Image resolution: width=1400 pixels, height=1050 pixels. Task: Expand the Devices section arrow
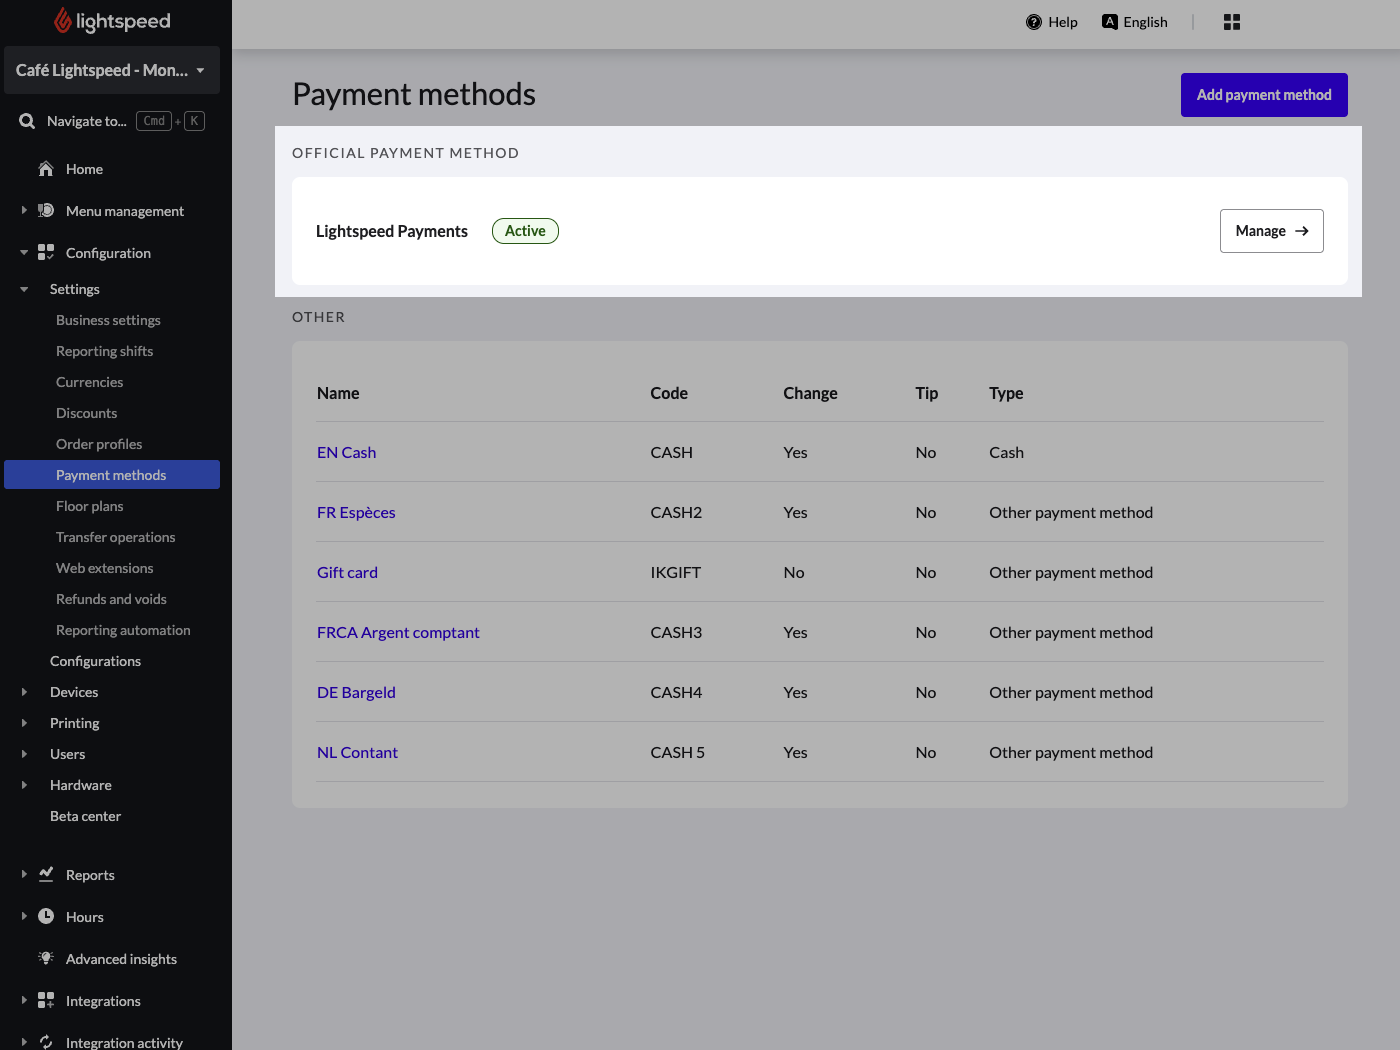[24, 692]
